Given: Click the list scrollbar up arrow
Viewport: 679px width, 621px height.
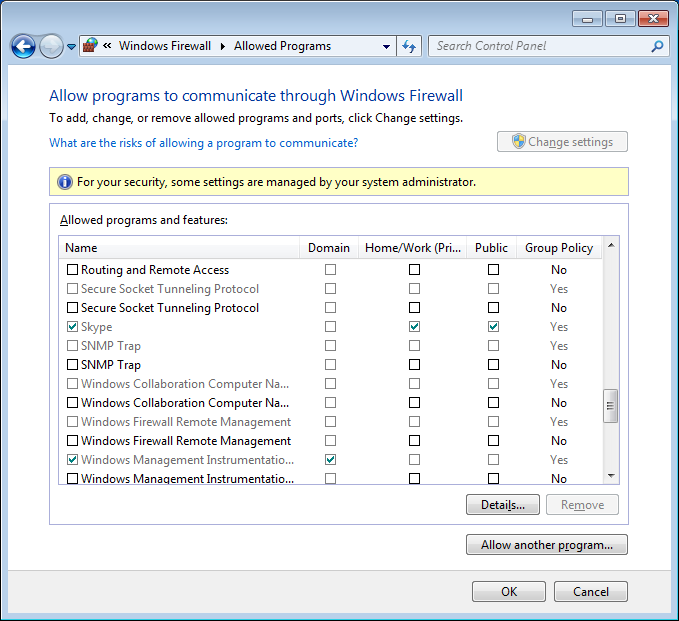Looking at the screenshot, I should pos(611,245).
